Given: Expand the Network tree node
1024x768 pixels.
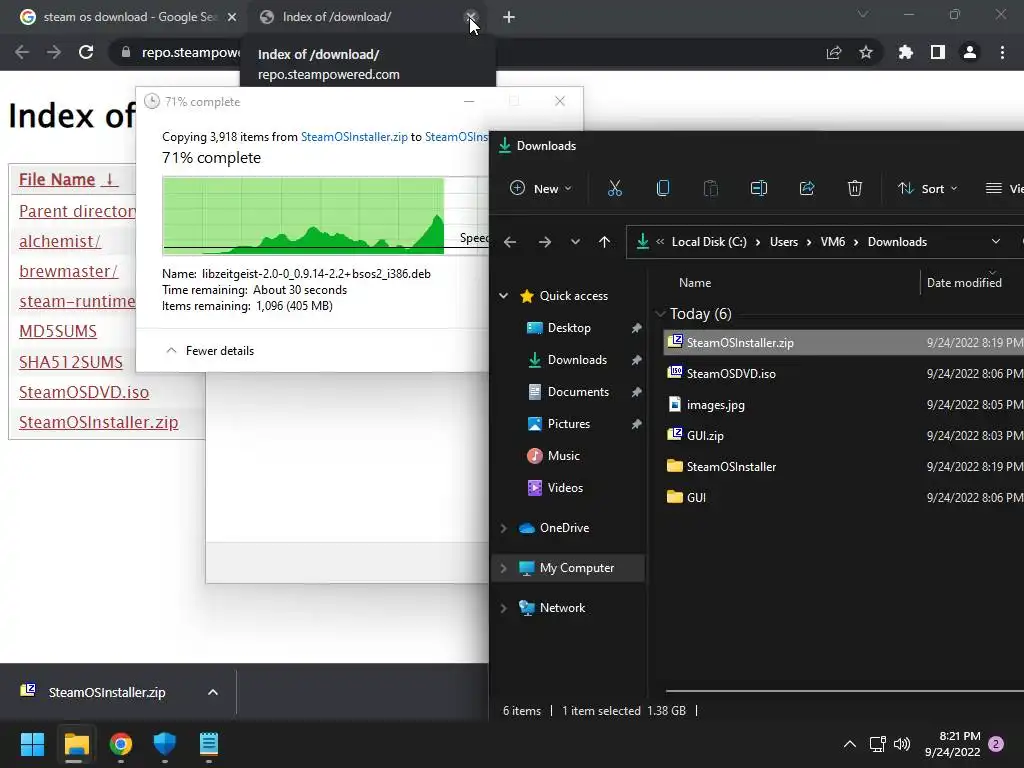Looking at the screenshot, I should (504, 608).
